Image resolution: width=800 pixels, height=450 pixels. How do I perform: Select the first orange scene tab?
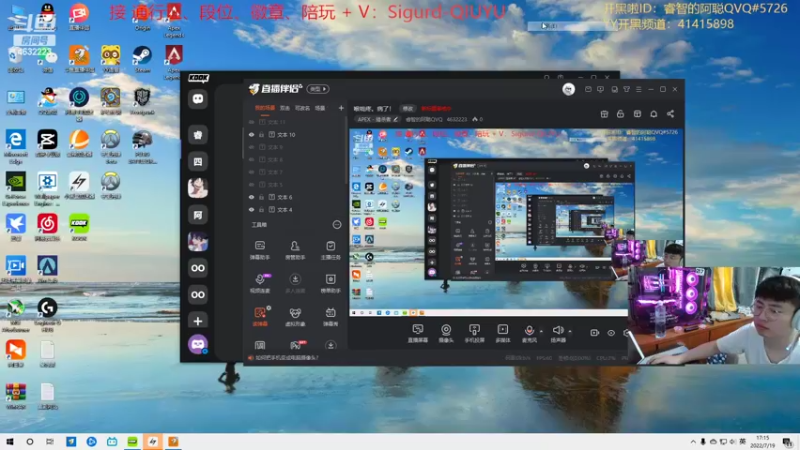(265, 108)
